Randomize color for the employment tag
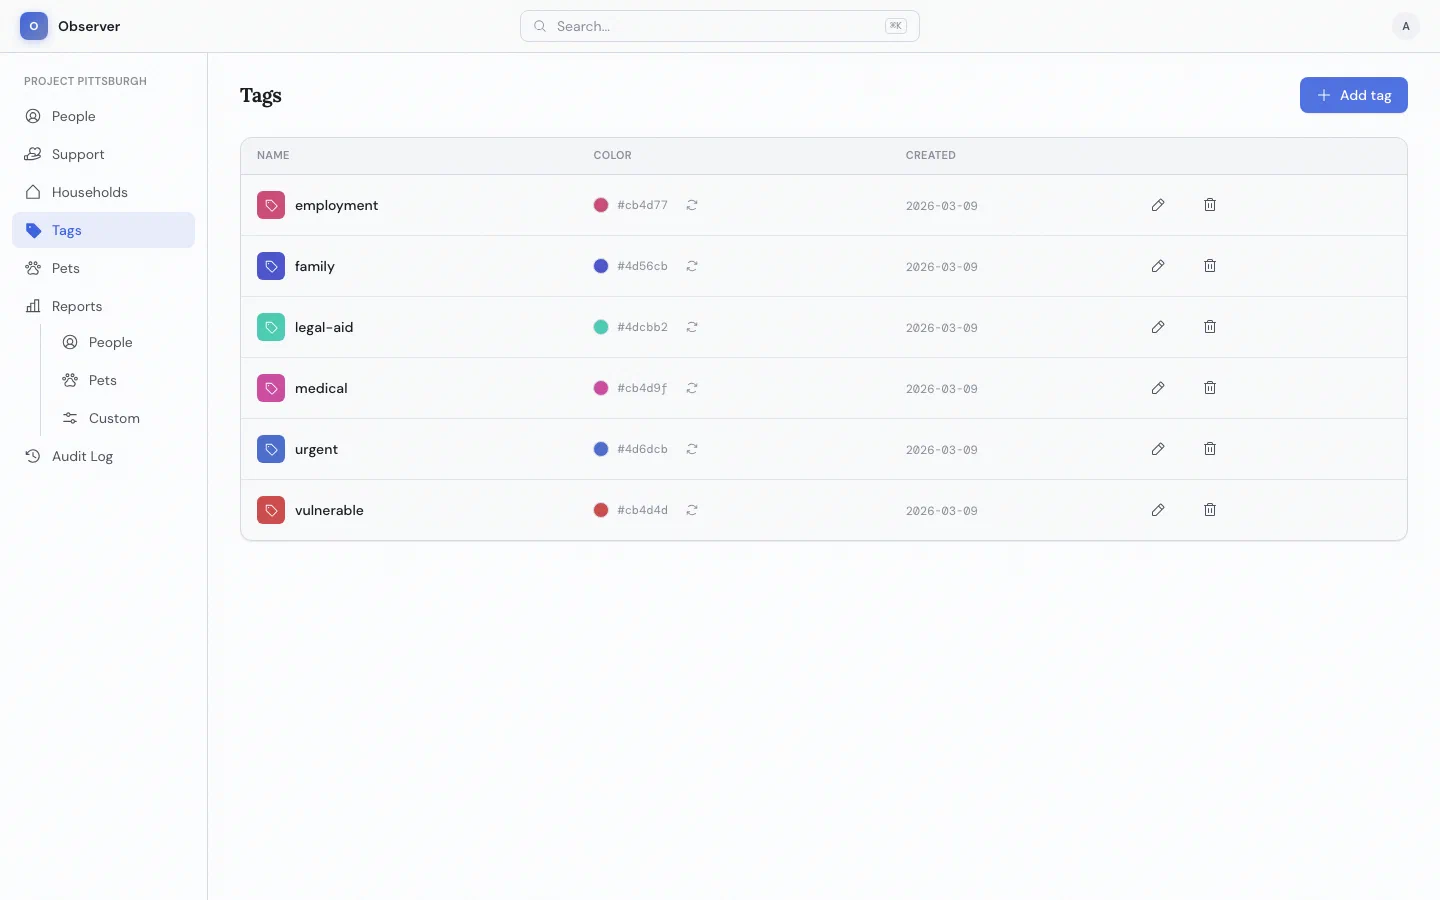Viewport: 1440px width, 900px height. tap(692, 205)
